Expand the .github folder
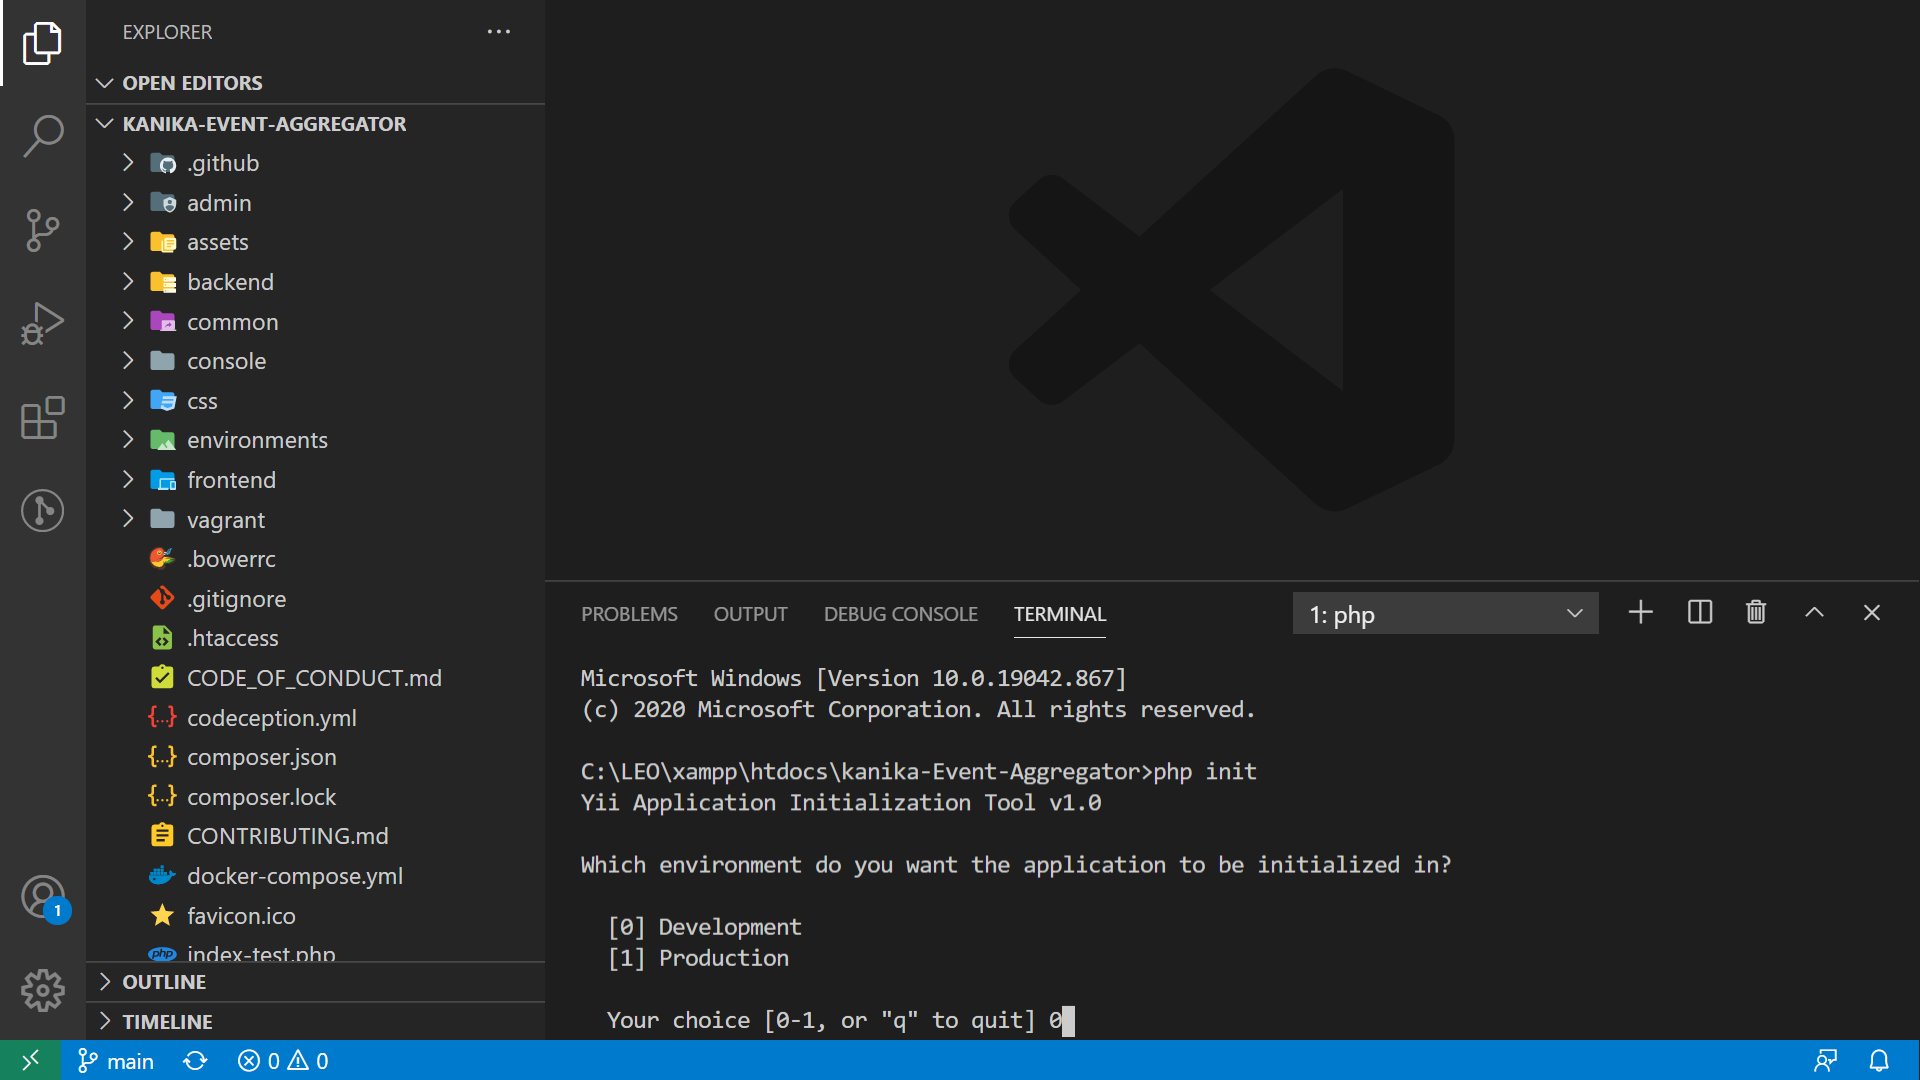Screen dimensions: 1920x1080 coord(316,163)
